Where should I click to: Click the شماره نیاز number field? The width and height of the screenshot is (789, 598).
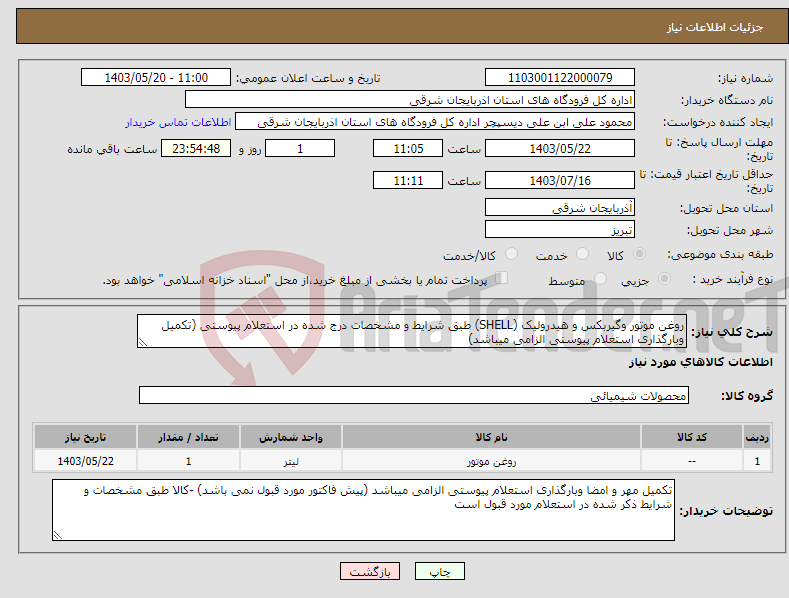point(560,78)
